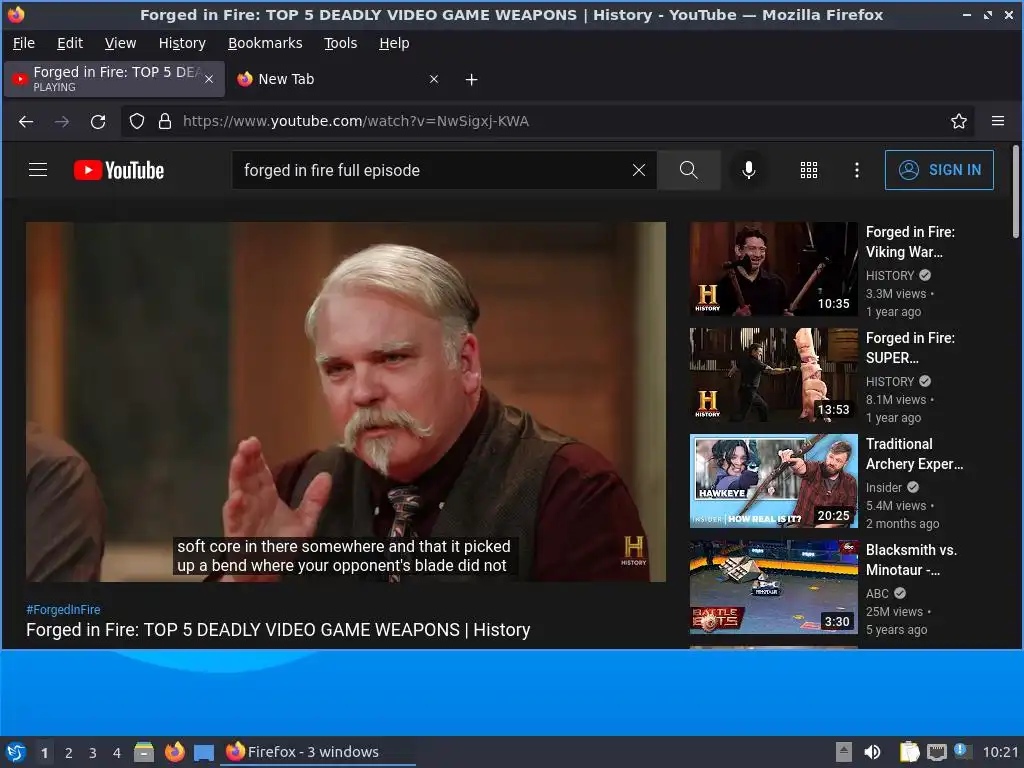Start voice search with the microphone icon
The height and width of the screenshot is (768, 1024).
tap(749, 170)
